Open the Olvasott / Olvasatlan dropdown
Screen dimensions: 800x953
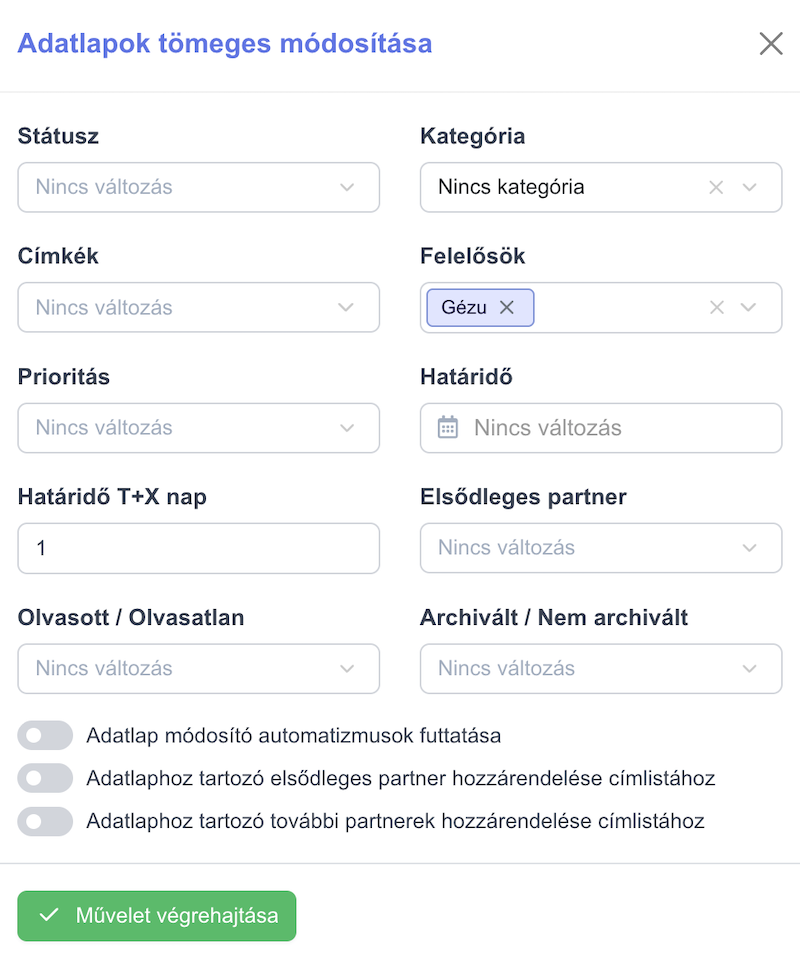[x=199, y=669]
